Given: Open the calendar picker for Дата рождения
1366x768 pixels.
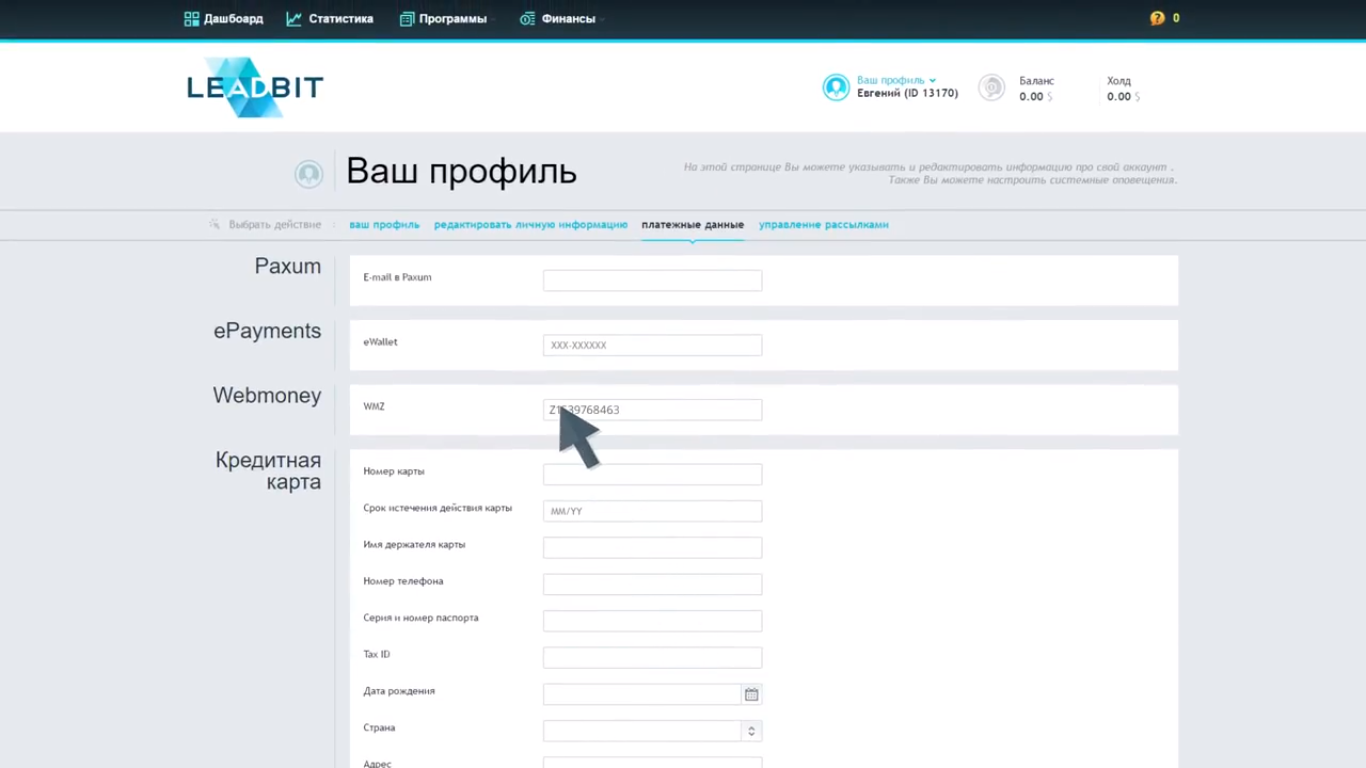Looking at the screenshot, I should coord(751,693).
